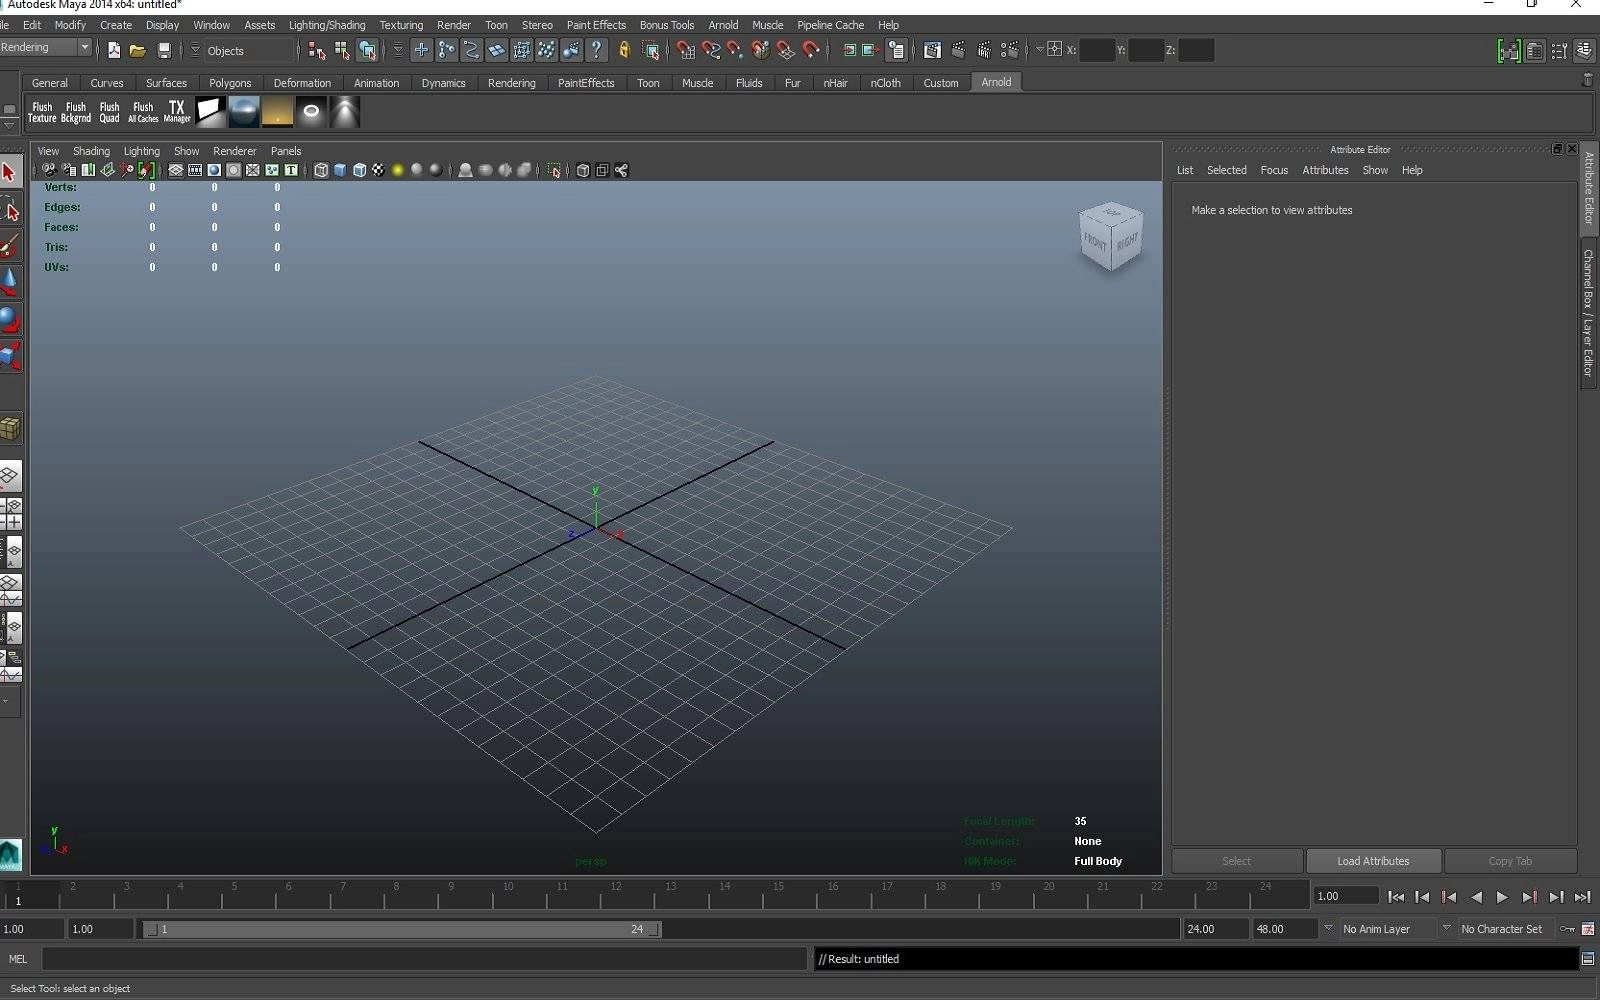This screenshot has height=1000, width=1600.
Task: Click the ViewCube in the viewport
Action: (1111, 237)
